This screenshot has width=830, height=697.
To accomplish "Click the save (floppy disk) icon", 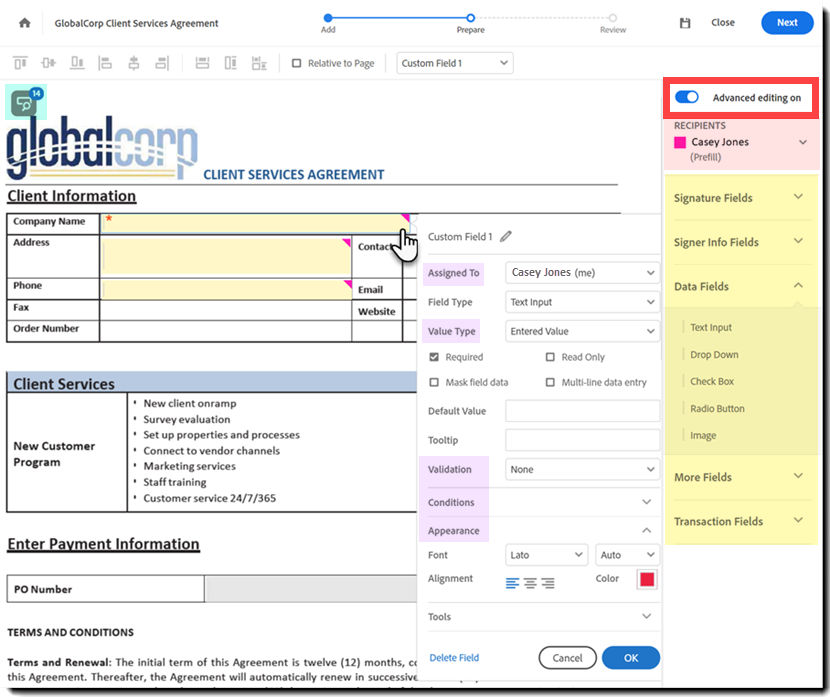I will tap(685, 23).
